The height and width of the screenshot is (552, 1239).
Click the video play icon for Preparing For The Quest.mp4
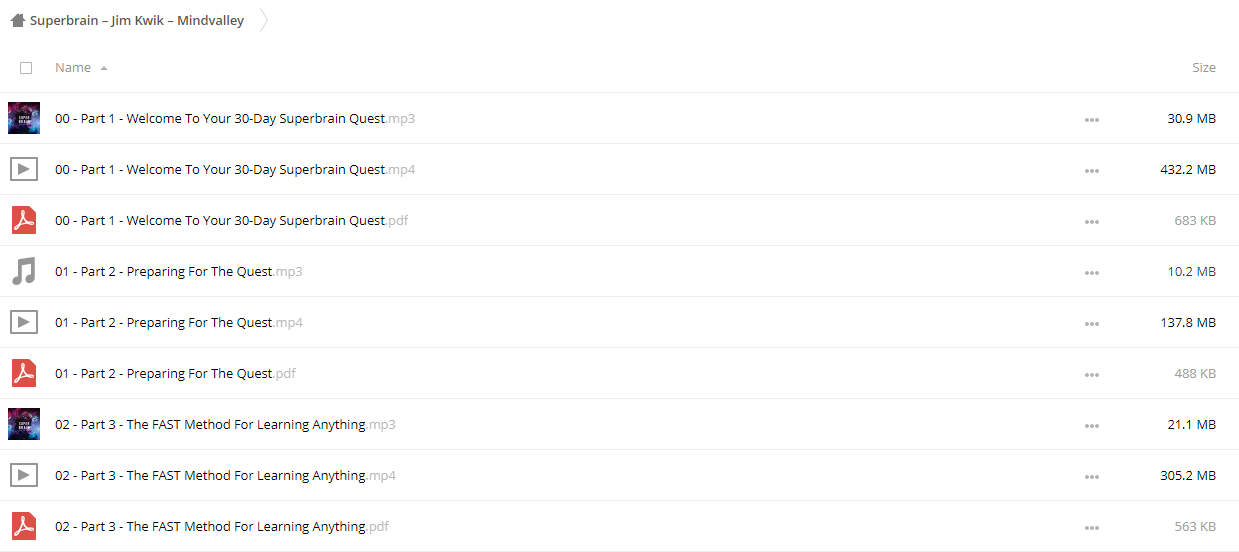pyautogui.click(x=24, y=322)
